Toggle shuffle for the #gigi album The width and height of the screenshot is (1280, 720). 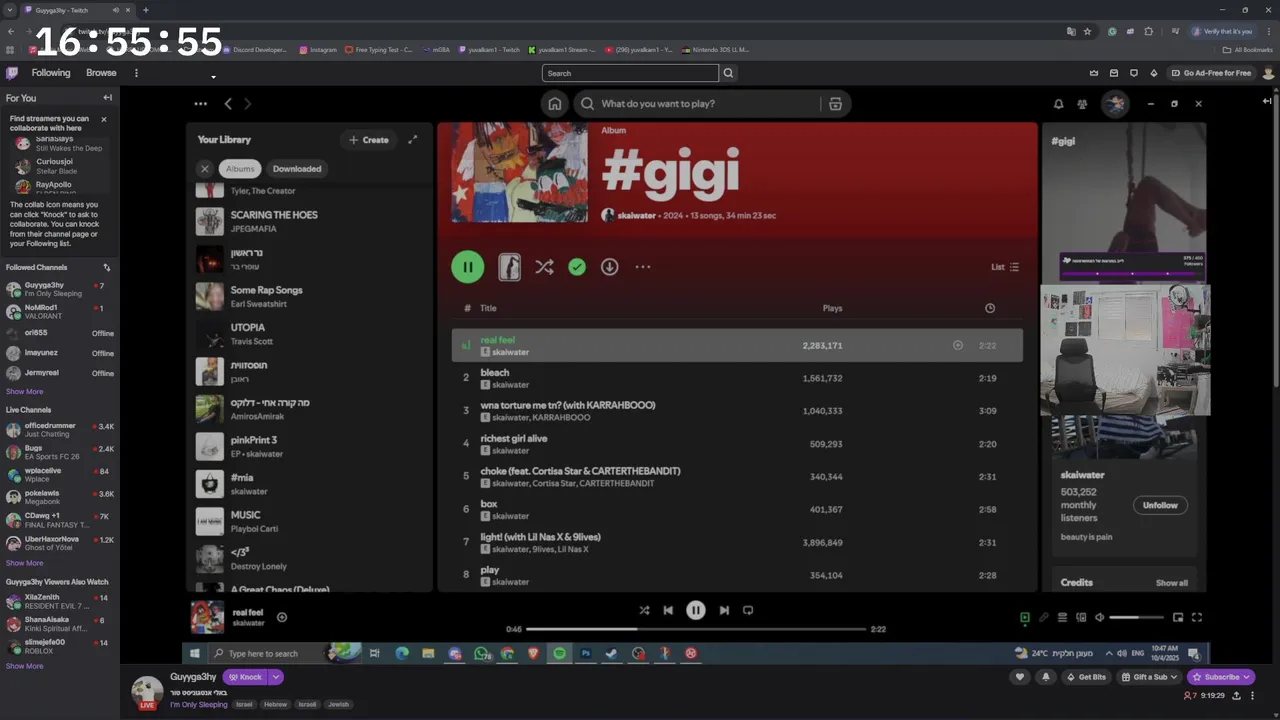pos(543,267)
